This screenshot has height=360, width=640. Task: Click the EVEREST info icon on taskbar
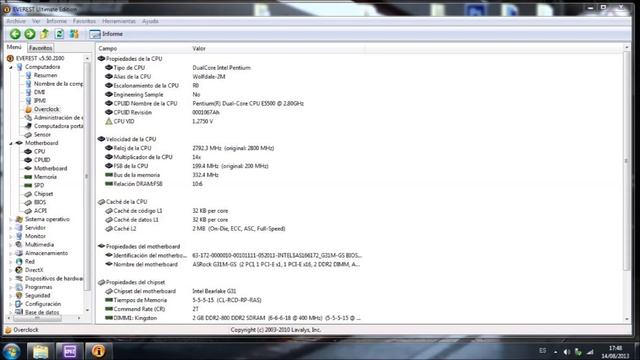(98, 351)
